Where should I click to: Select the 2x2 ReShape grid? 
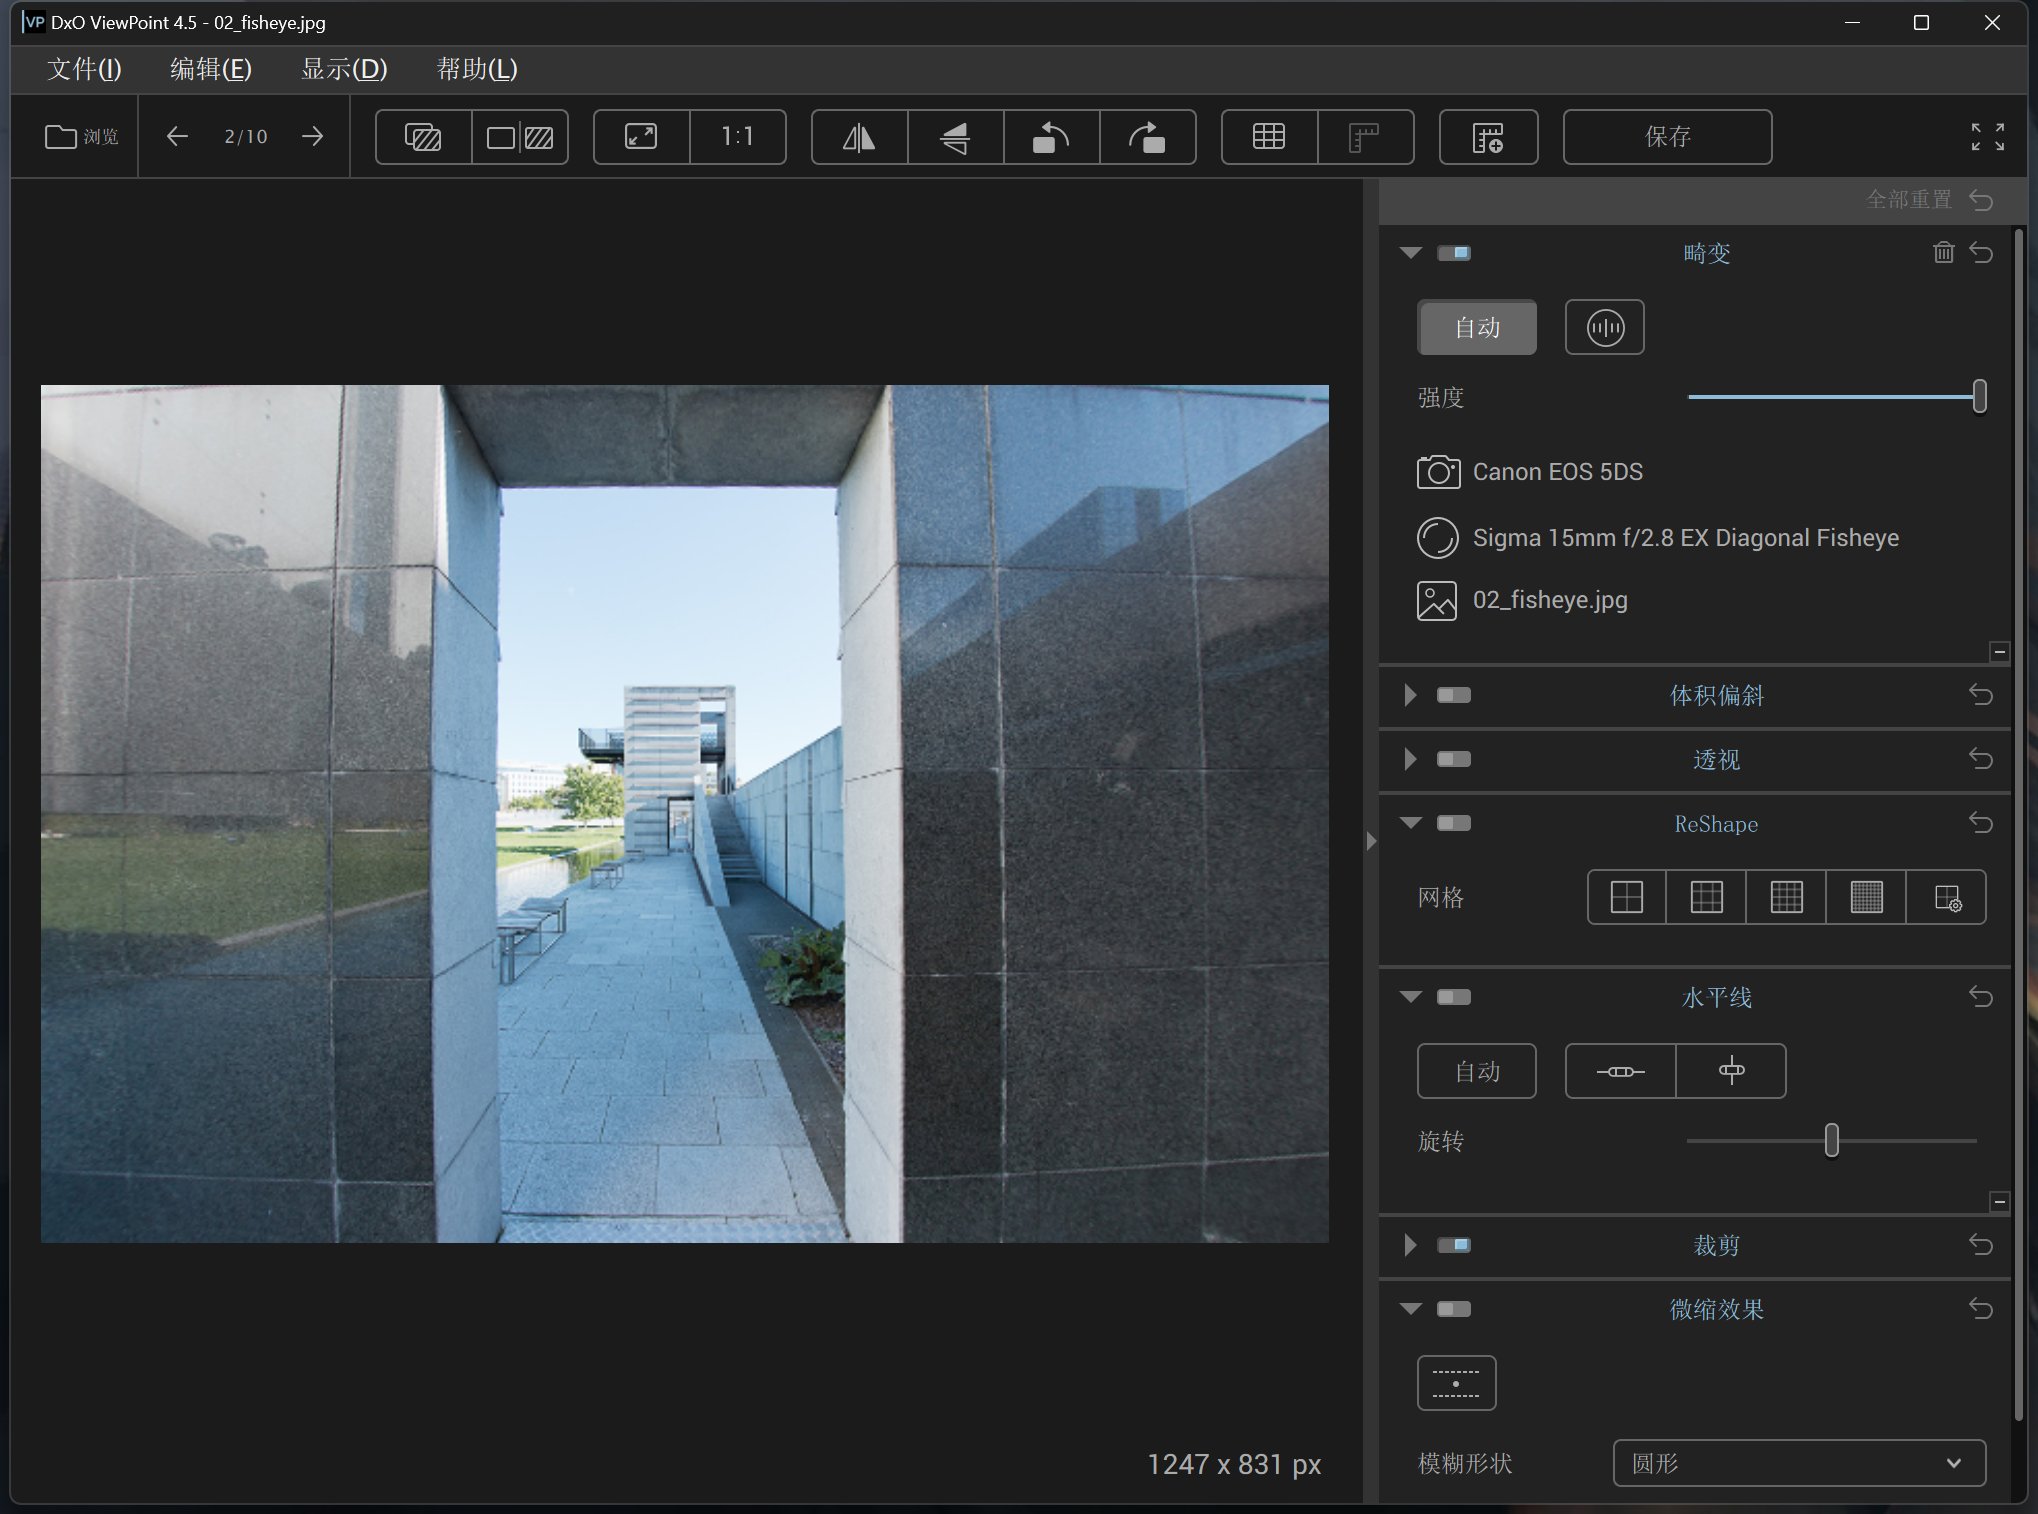click(x=1627, y=897)
